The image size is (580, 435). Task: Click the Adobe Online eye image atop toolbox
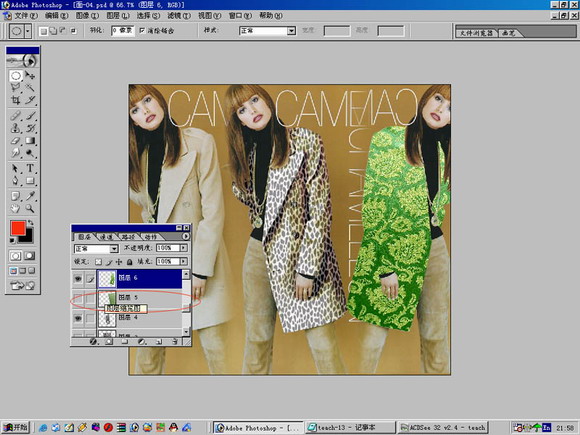pos(23,61)
